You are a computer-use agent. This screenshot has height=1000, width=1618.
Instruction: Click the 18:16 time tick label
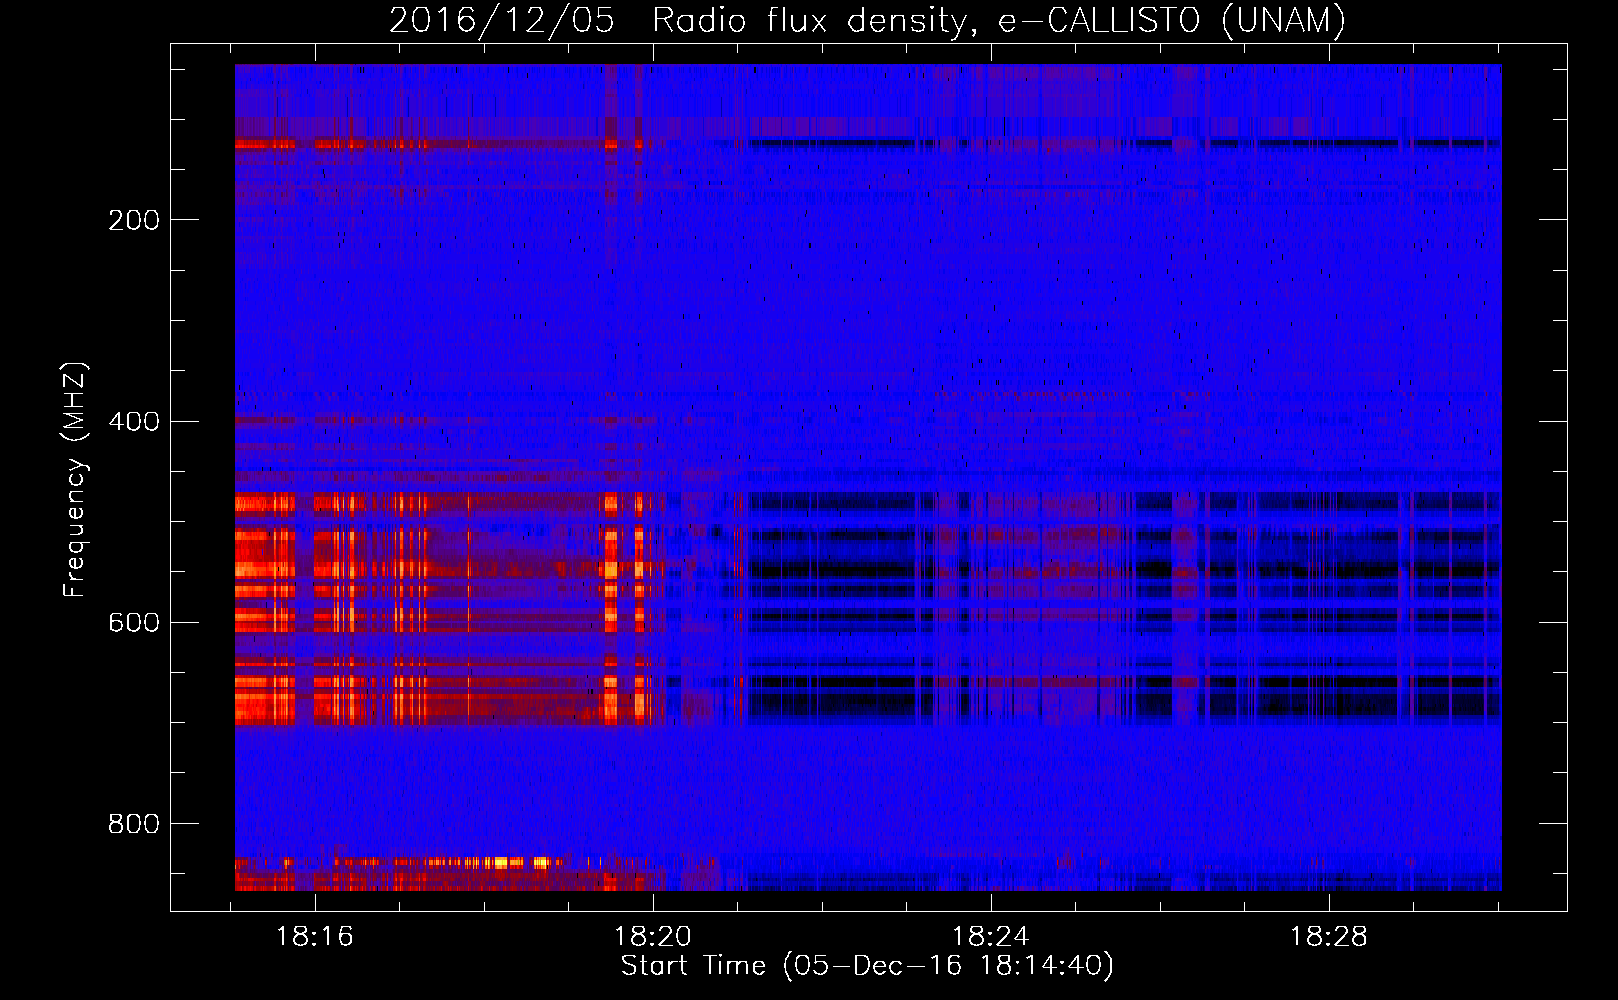(315, 937)
